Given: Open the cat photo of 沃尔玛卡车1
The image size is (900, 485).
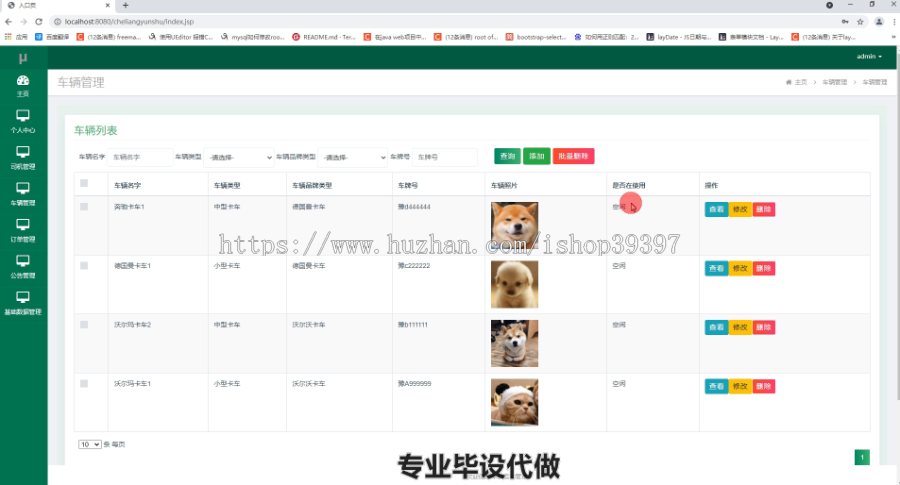Looking at the screenshot, I should pyautogui.click(x=514, y=402).
